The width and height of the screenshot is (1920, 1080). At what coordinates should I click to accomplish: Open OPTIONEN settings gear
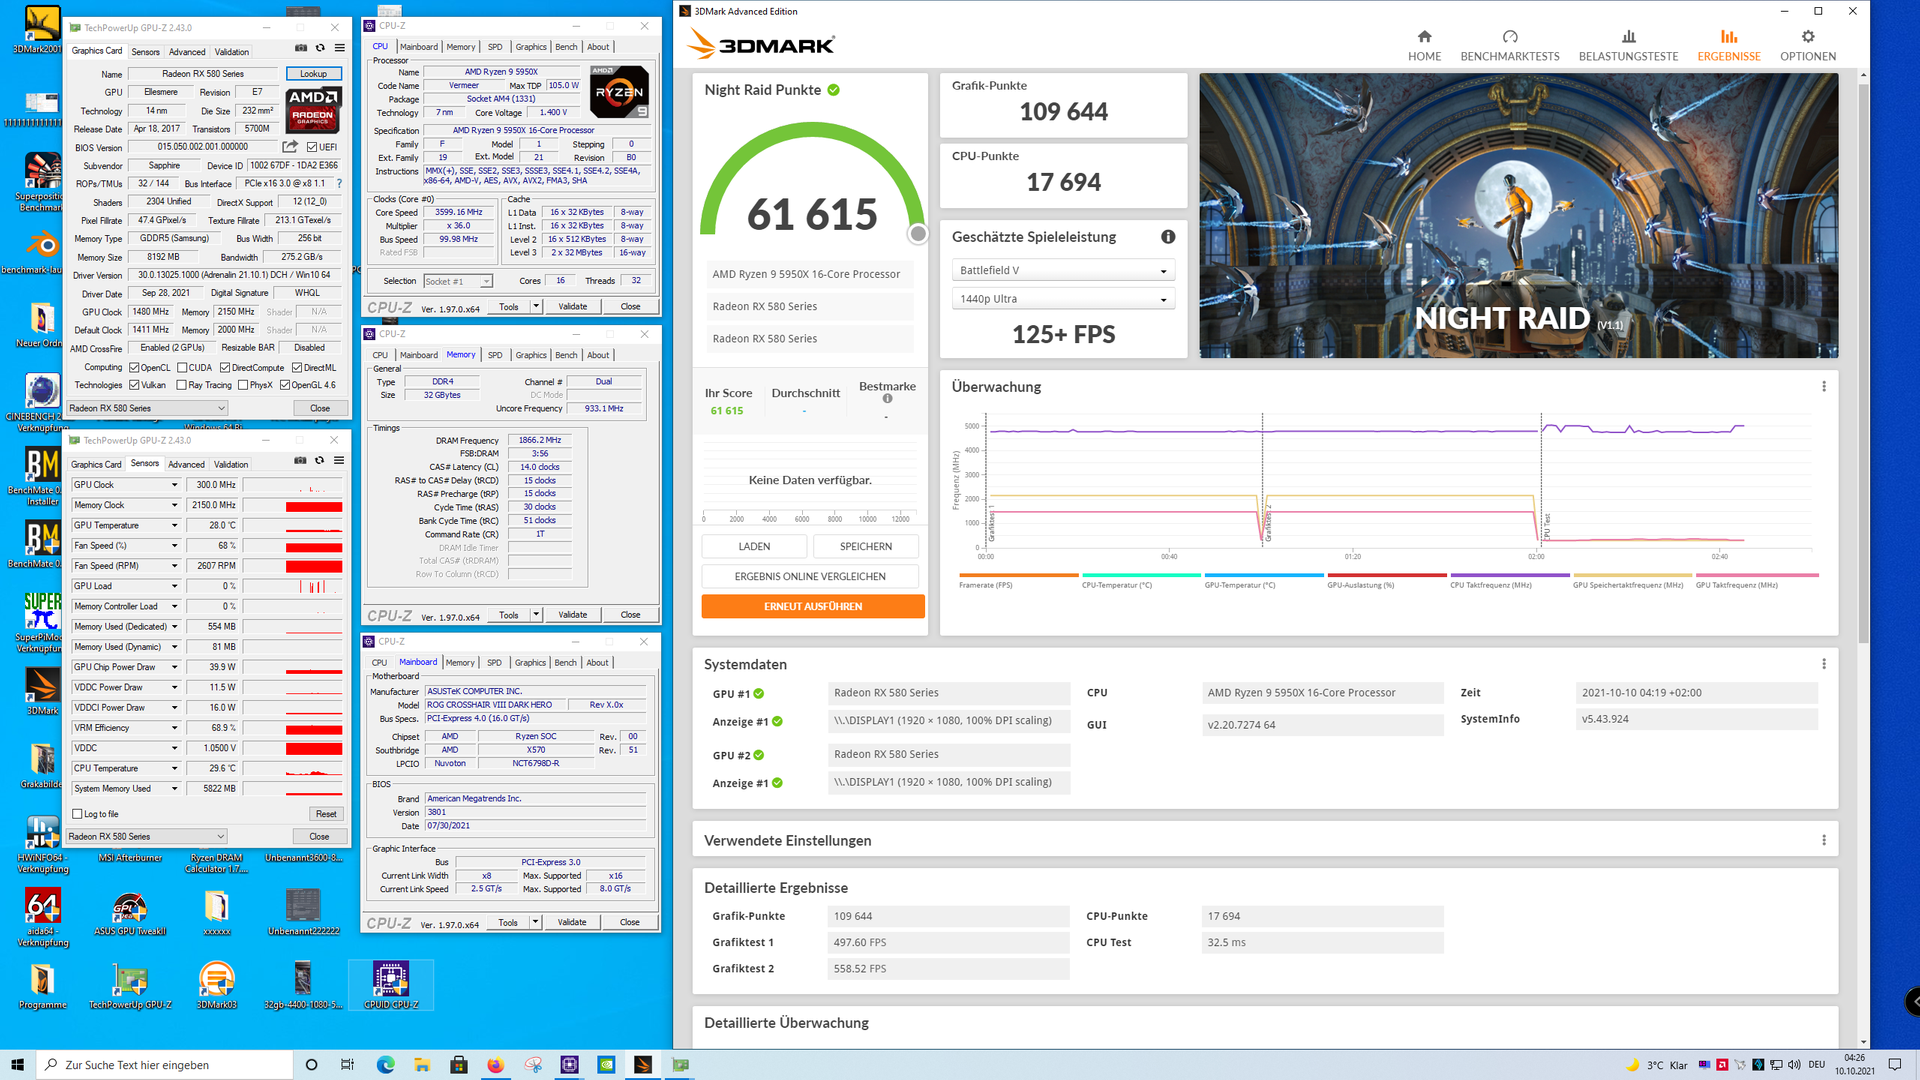1807,46
